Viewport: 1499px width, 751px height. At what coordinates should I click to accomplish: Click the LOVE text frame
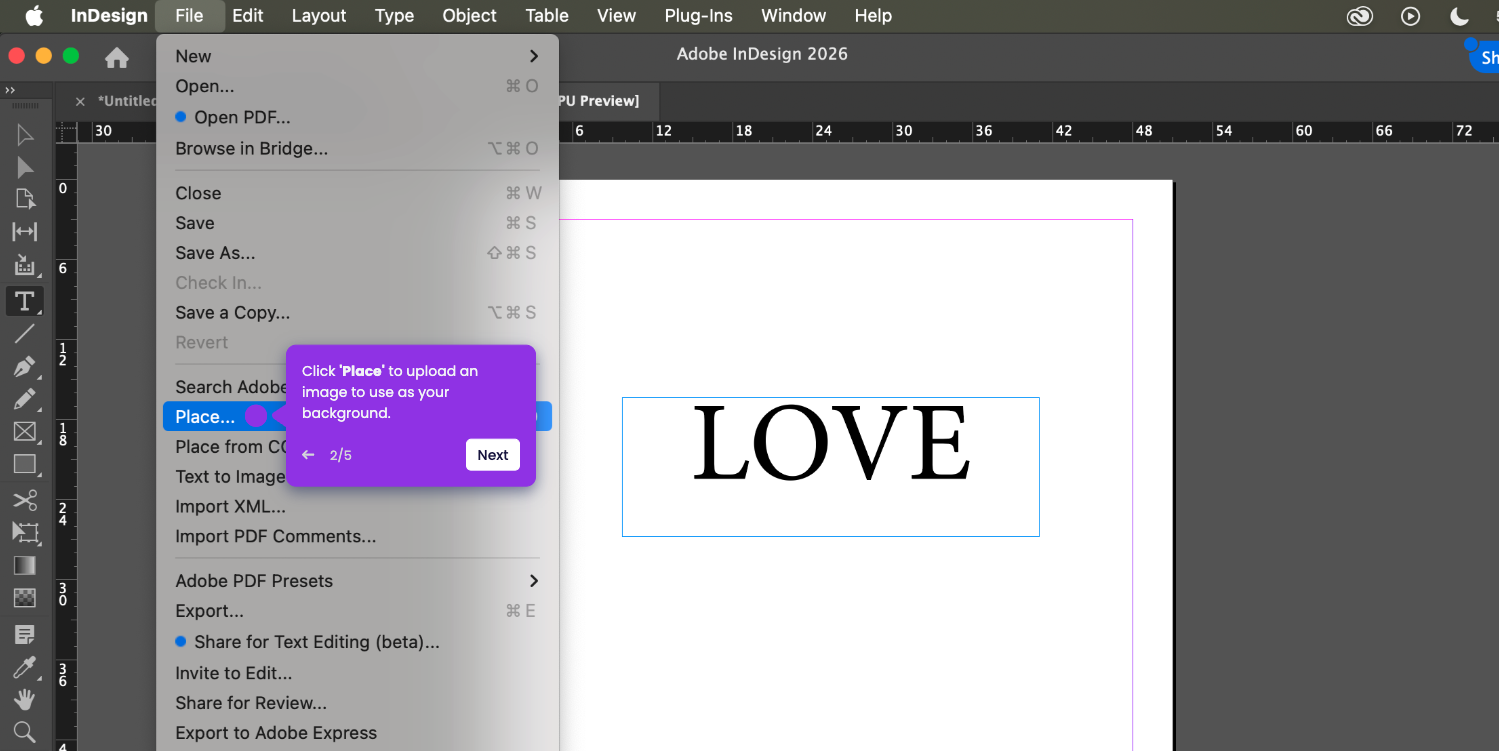coord(831,467)
